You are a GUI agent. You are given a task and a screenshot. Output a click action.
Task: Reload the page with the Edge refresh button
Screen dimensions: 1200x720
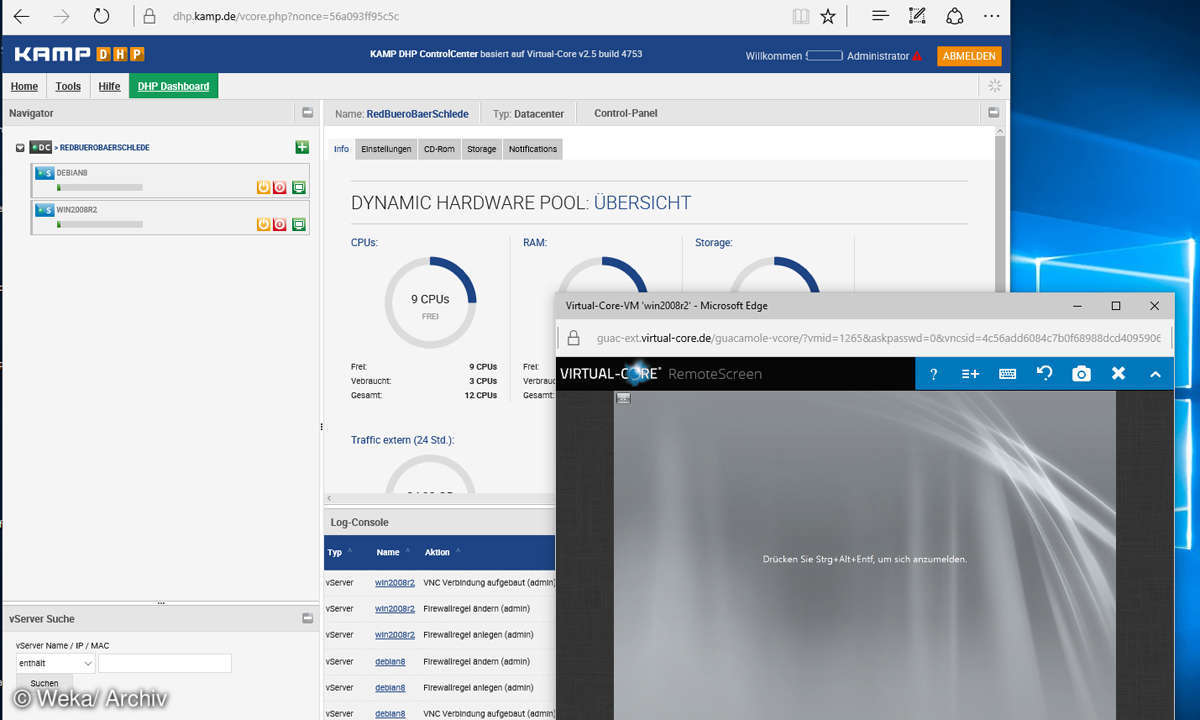[x=101, y=16]
